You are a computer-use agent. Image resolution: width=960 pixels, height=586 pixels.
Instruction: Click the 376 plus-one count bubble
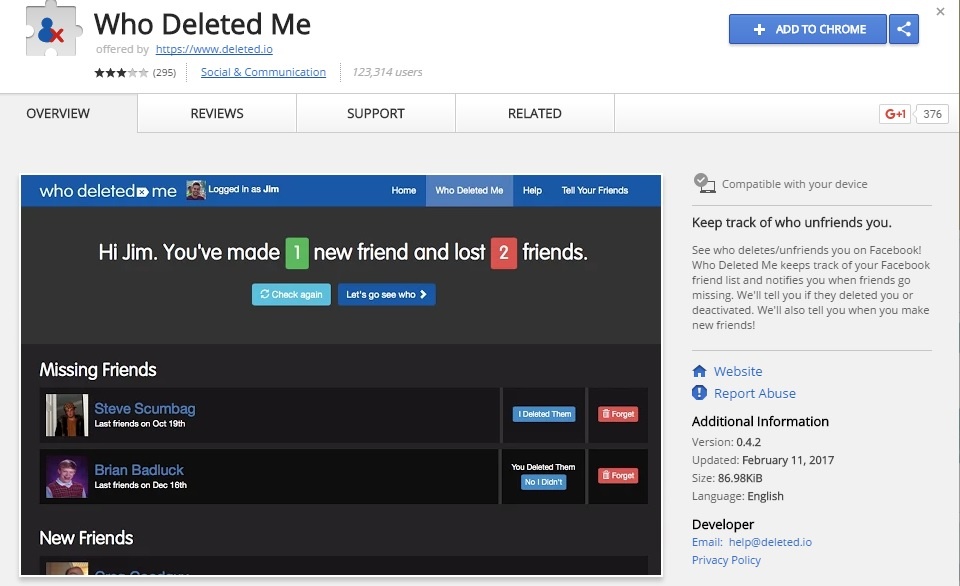tap(932, 114)
